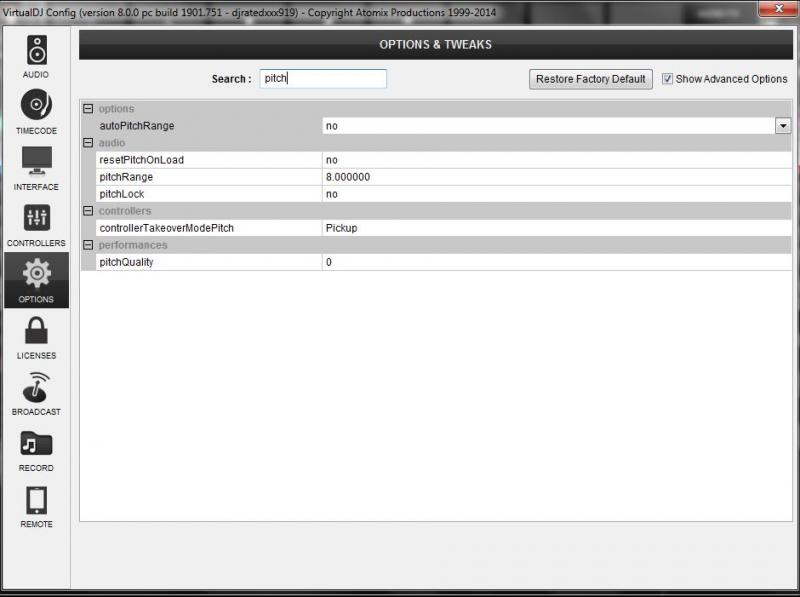Select the Options gear icon
Viewport: 800px width, 597px height.
[36, 273]
